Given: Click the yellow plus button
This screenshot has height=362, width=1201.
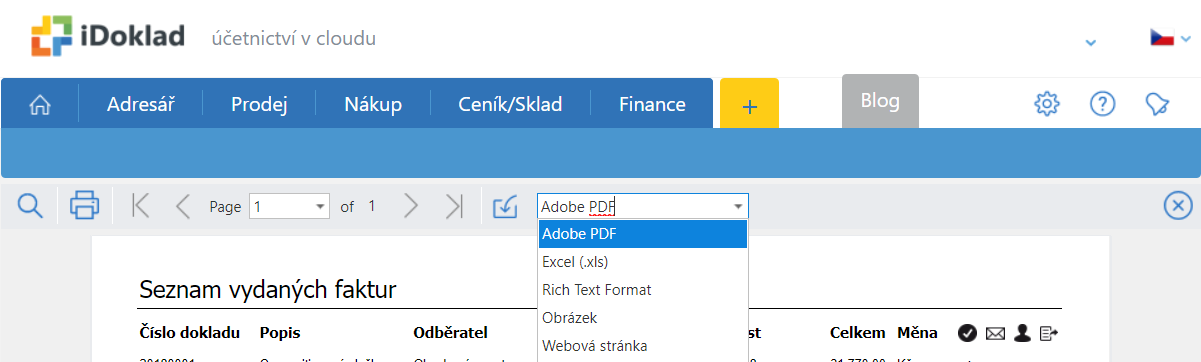Looking at the screenshot, I should point(749,104).
